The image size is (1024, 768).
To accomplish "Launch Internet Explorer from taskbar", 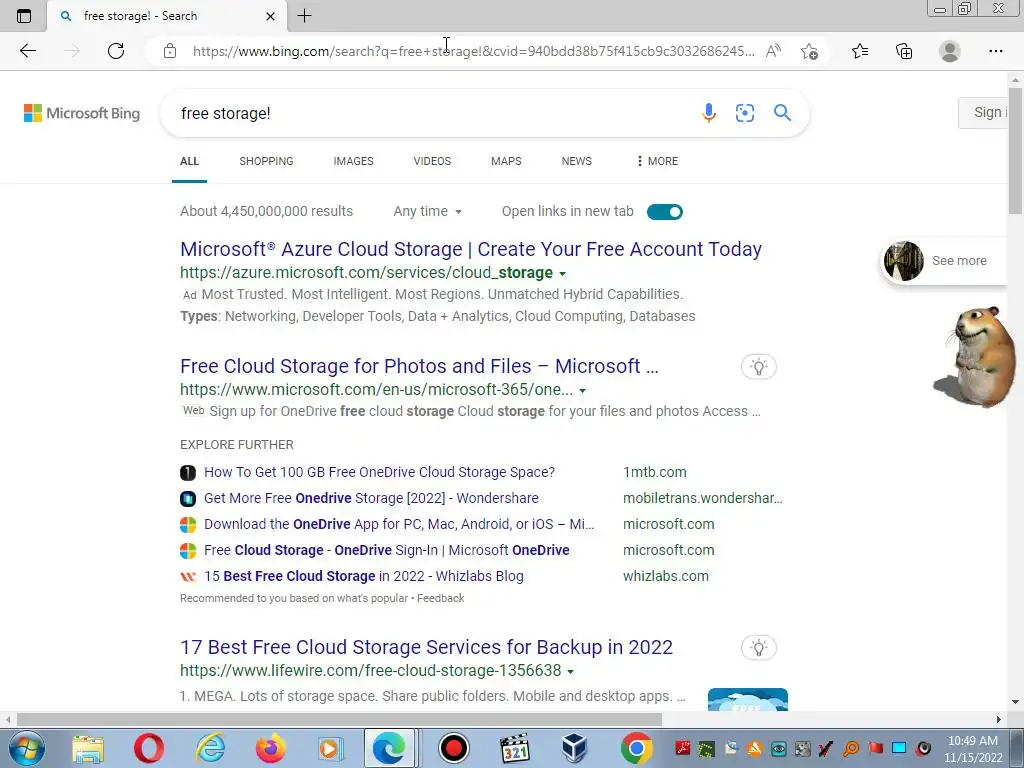I will coord(210,748).
